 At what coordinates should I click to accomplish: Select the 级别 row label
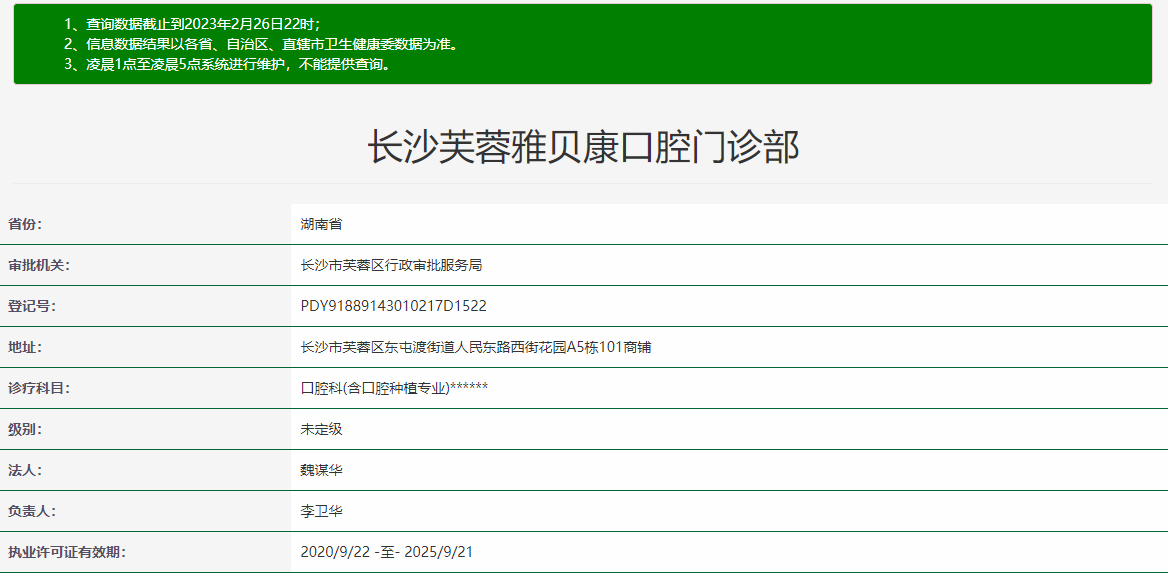click(26, 429)
